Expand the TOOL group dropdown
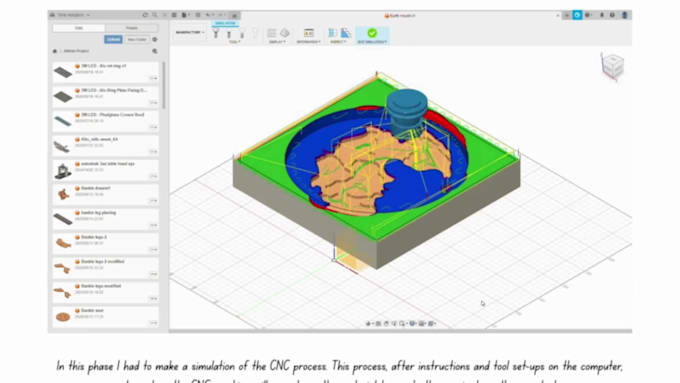This screenshot has height=383, width=680. tap(235, 42)
